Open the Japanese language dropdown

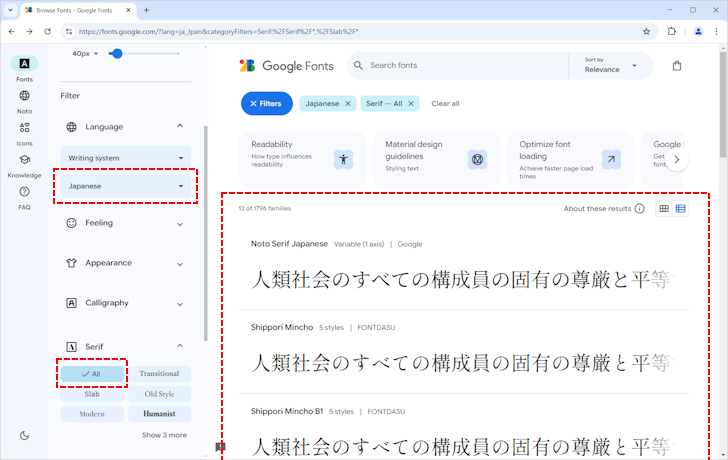coord(125,186)
